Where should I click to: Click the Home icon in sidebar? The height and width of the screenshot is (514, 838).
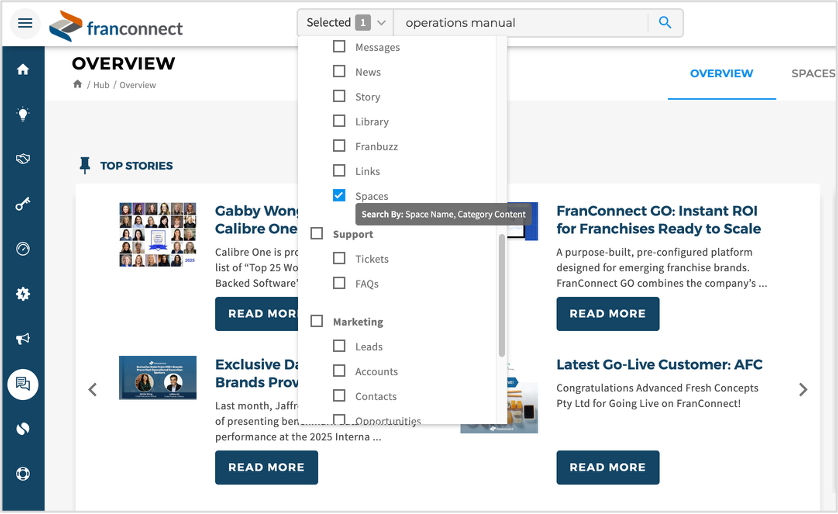[23, 70]
